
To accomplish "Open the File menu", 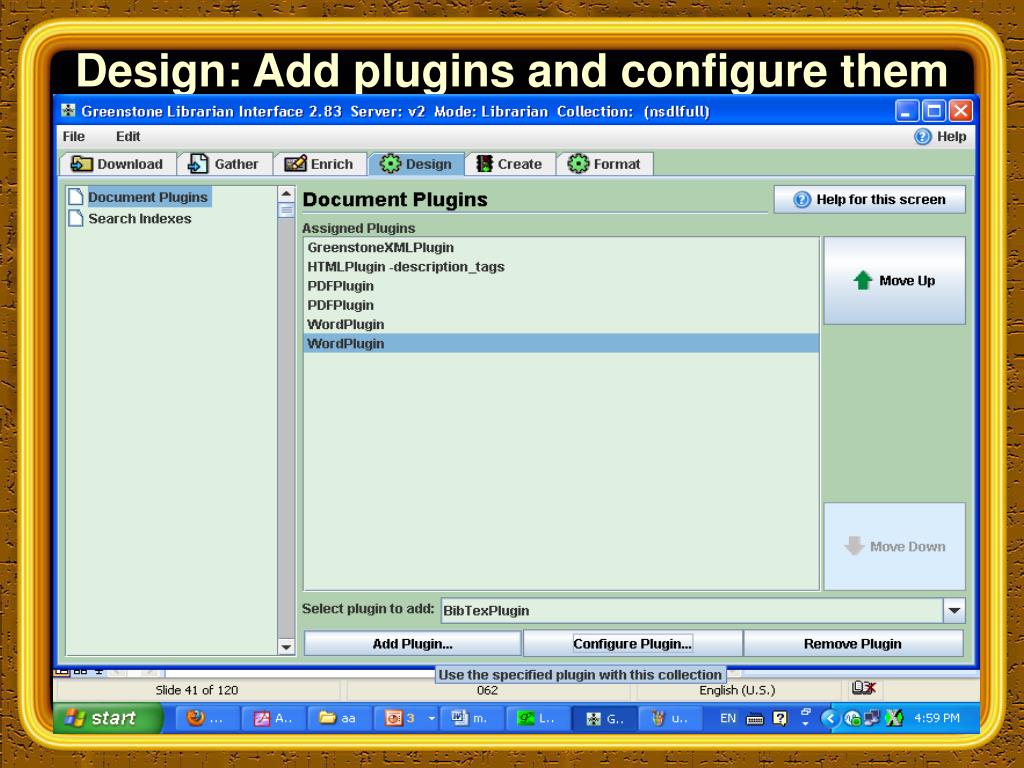I will point(74,136).
